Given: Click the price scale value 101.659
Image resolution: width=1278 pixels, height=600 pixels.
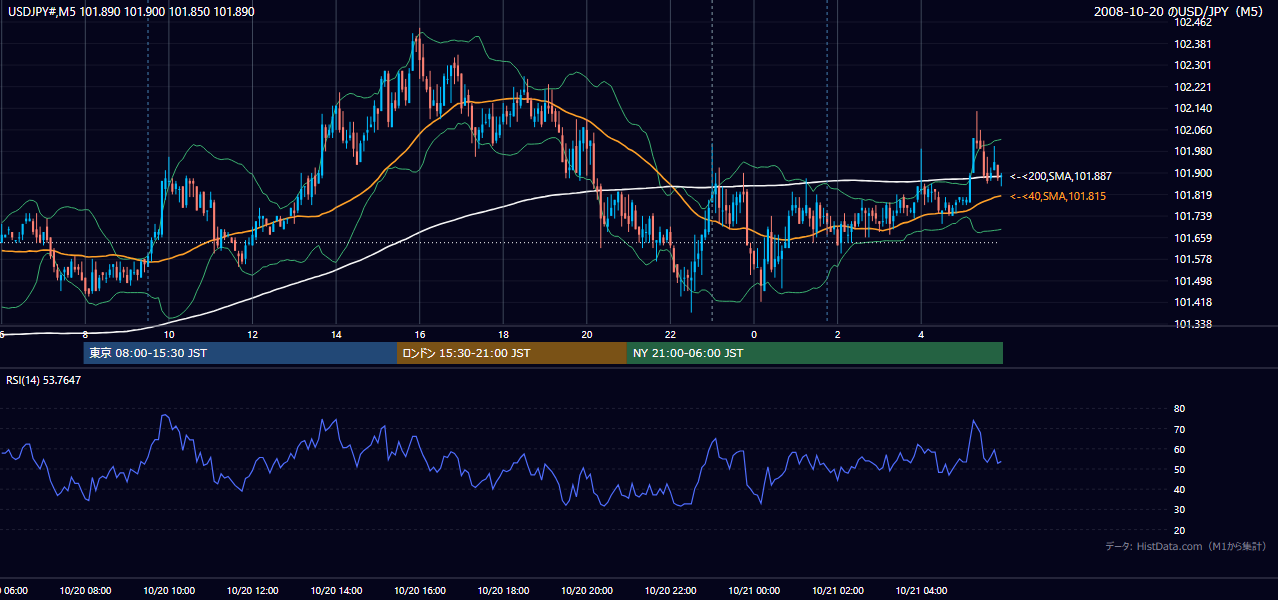Looking at the screenshot, I should point(1193,238).
